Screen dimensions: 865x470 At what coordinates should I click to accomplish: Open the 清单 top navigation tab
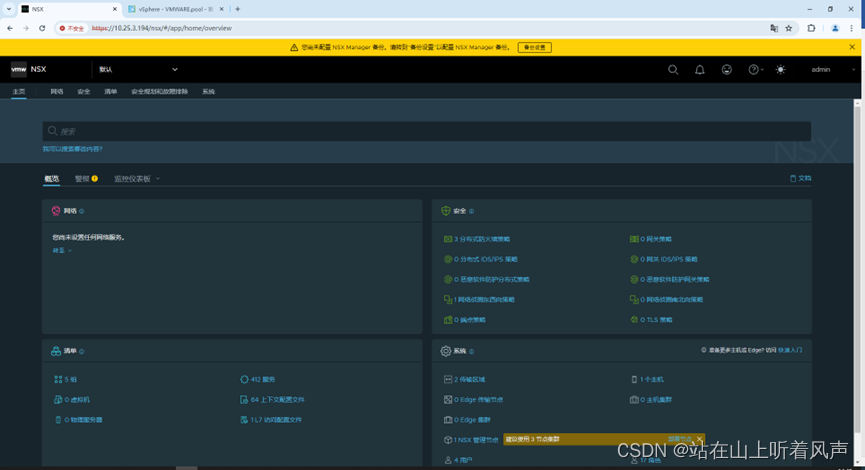(x=111, y=92)
